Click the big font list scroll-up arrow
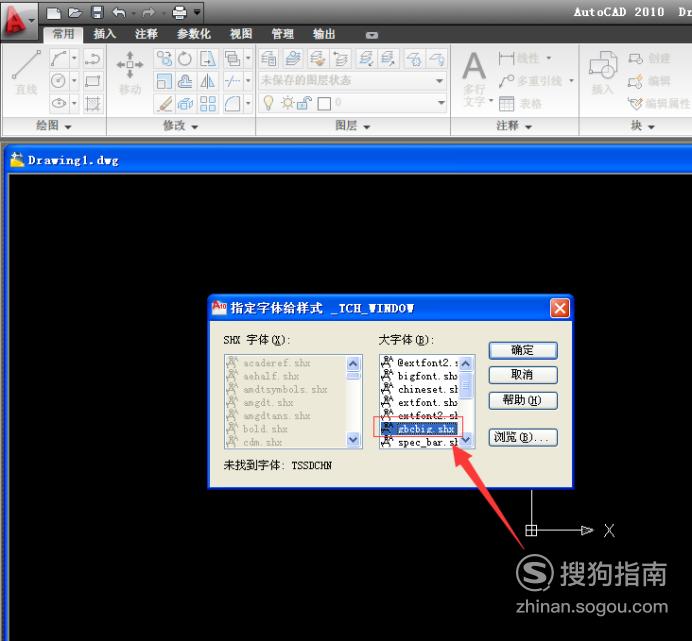Viewport: 692px width, 641px height. (466, 364)
